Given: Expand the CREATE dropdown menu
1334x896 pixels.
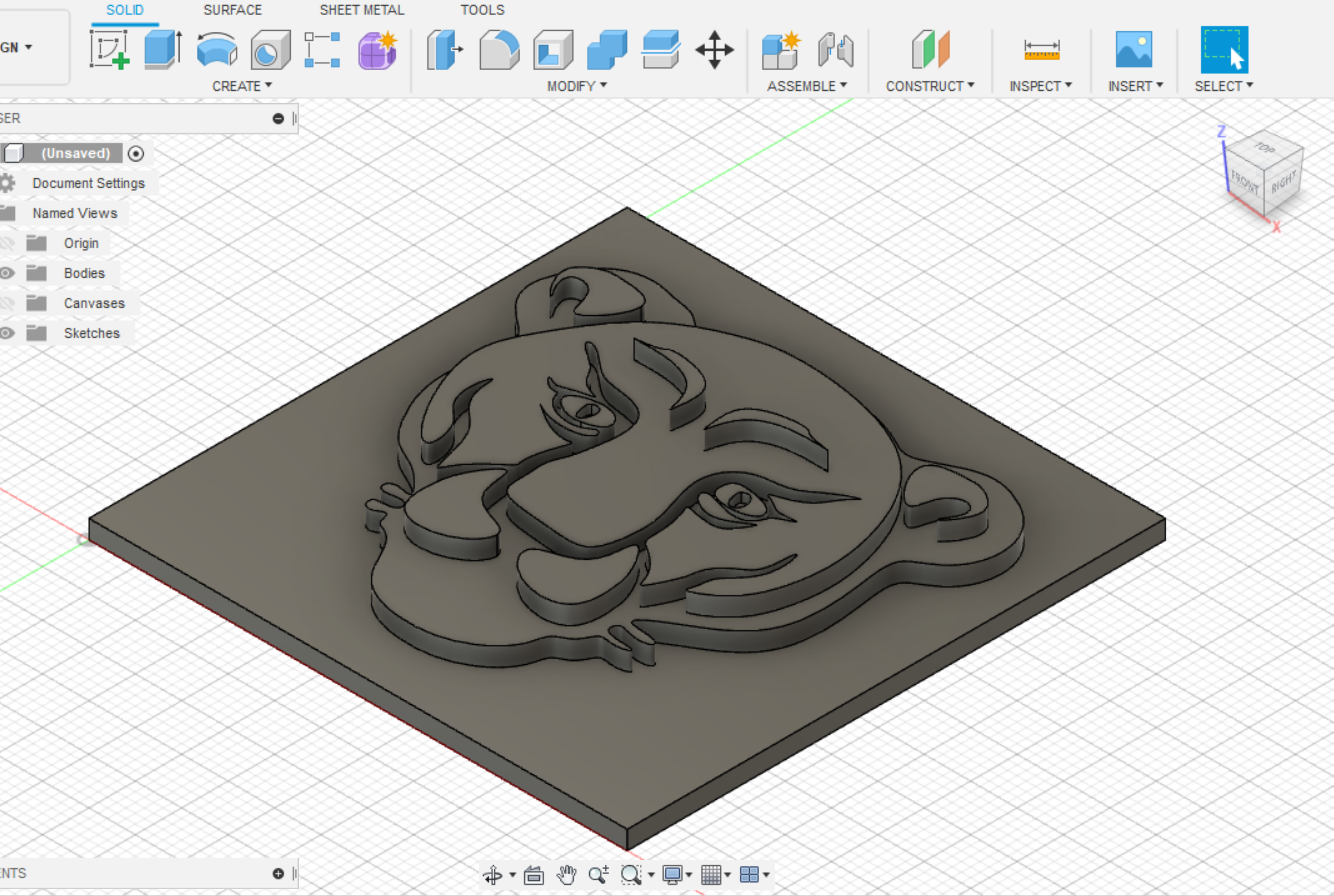Looking at the screenshot, I should (242, 86).
